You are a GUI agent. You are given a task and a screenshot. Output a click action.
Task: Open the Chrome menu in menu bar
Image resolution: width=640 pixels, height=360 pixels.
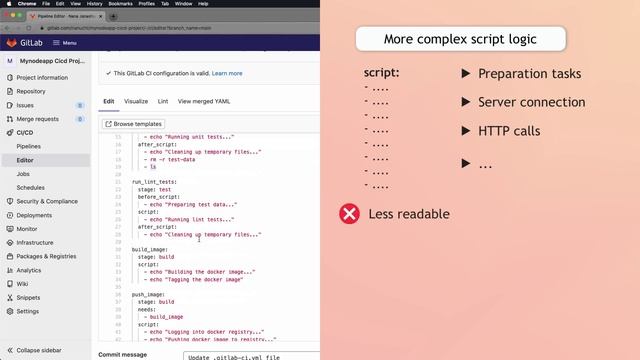pyautogui.click(x=27, y=4)
